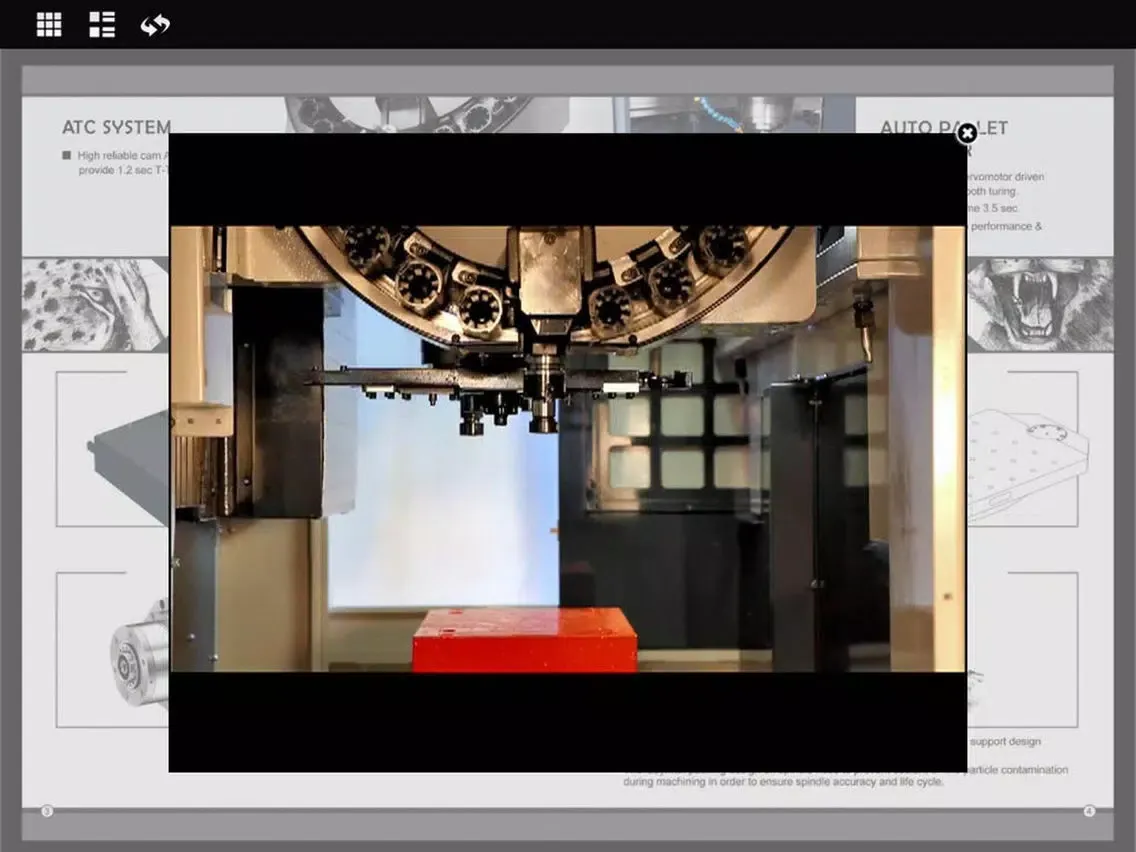Viewport: 1136px width, 852px height.
Task: Select the pallet table drawing thumbnail
Action: click(x=1027, y=464)
